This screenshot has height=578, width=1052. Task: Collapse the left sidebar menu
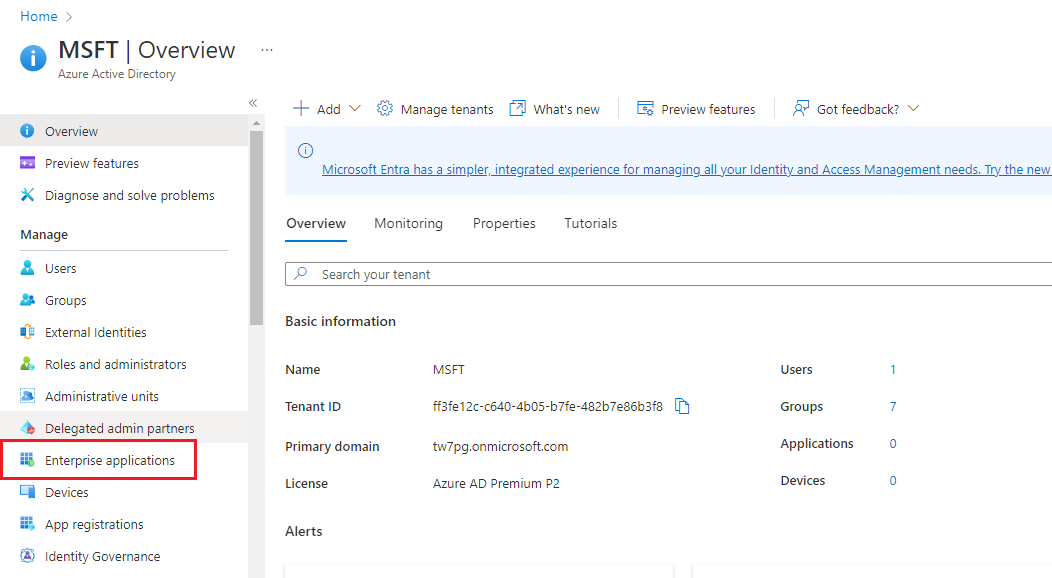point(253,103)
